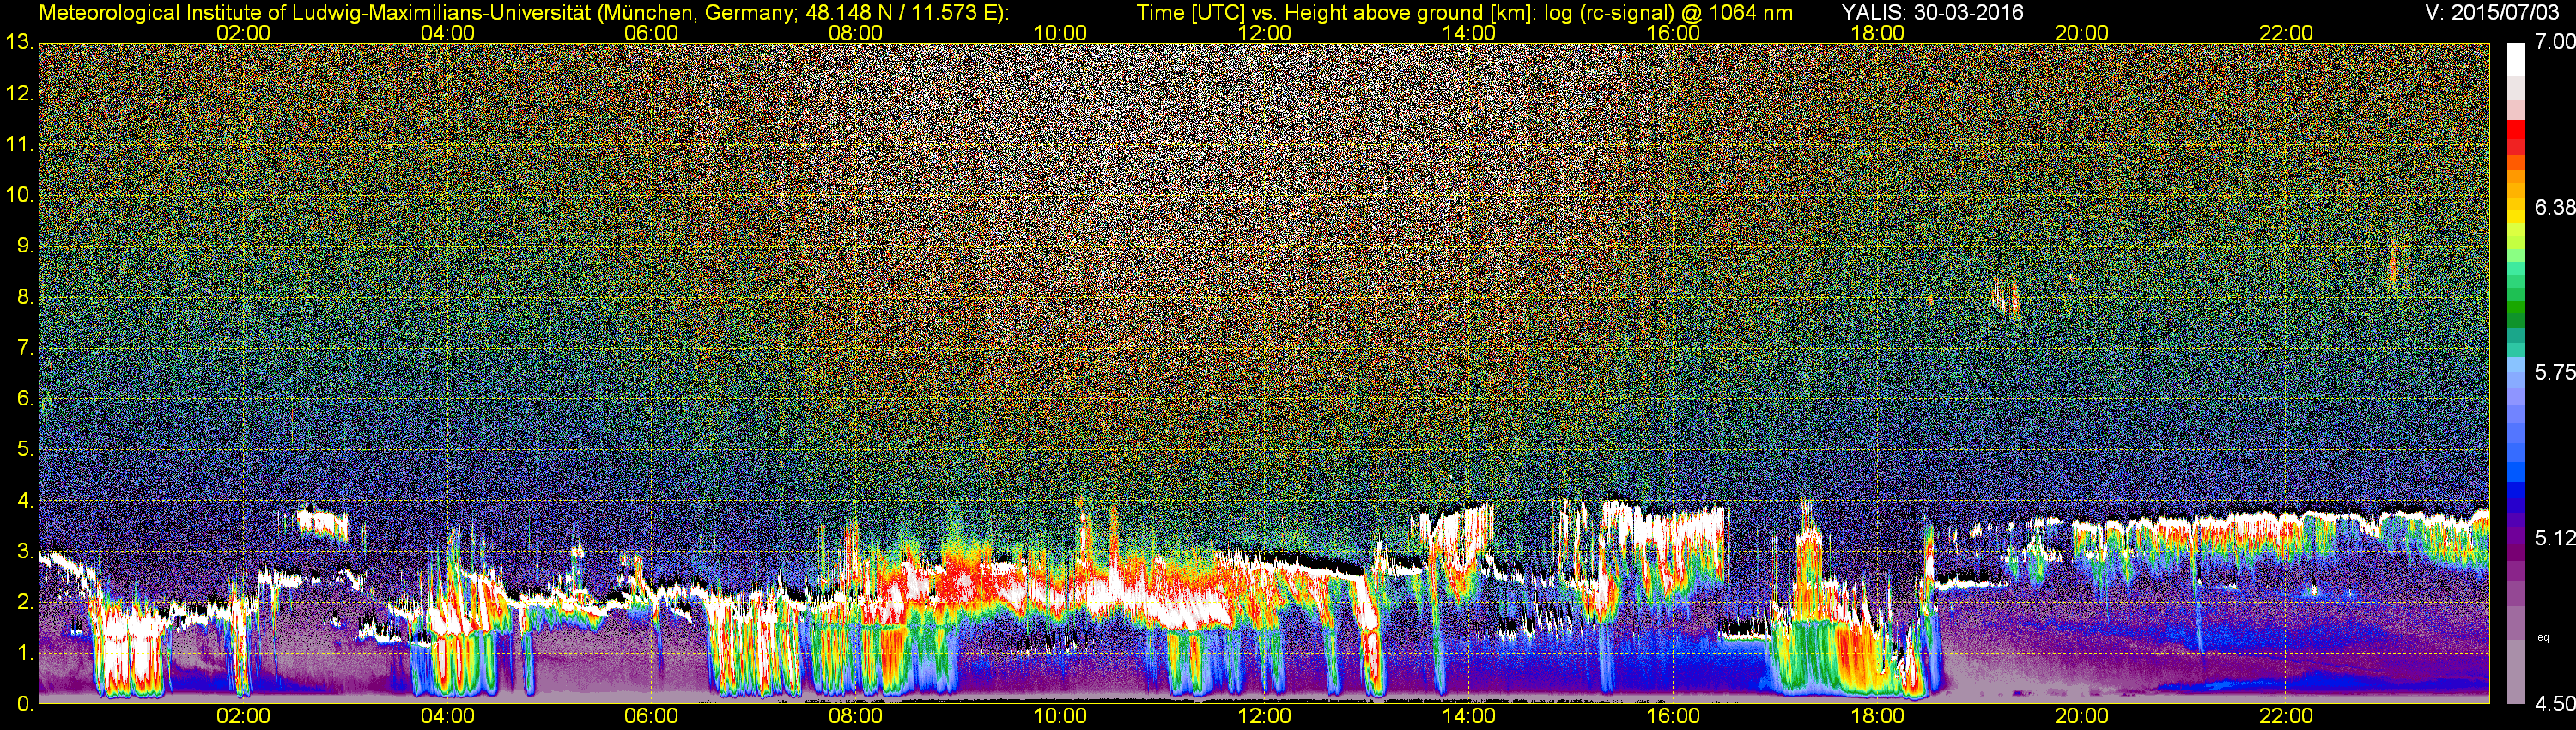Image resolution: width=2576 pixels, height=730 pixels.
Task: Select the 5.12 color scale label
Action: pos(2555,538)
